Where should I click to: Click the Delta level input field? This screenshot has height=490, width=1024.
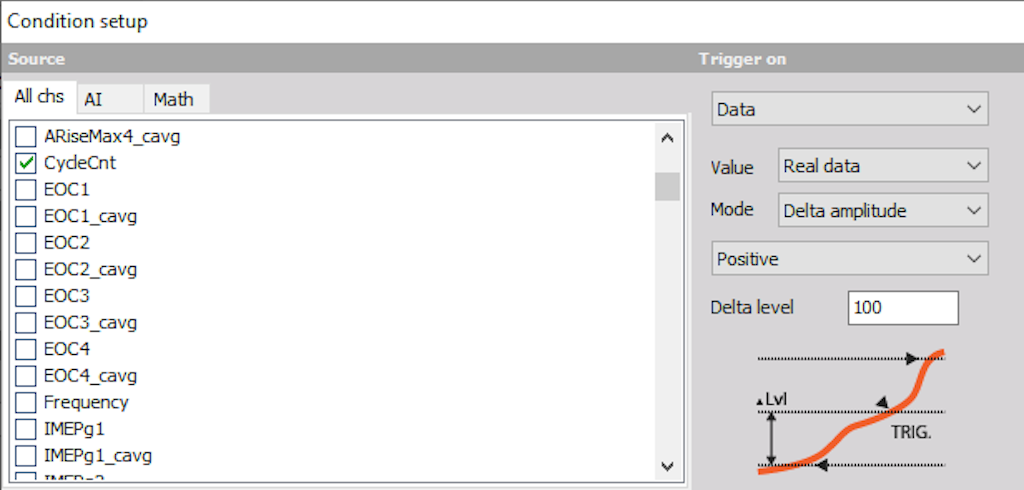[x=903, y=308]
